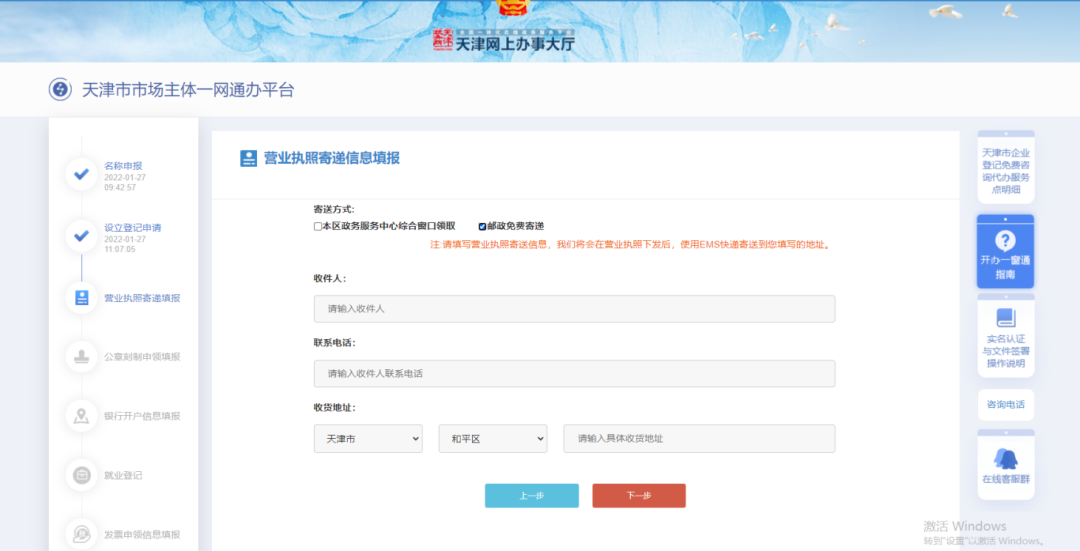Click the 收件人 input field
This screenshot has height=551, width=1080.
point(574,309)
